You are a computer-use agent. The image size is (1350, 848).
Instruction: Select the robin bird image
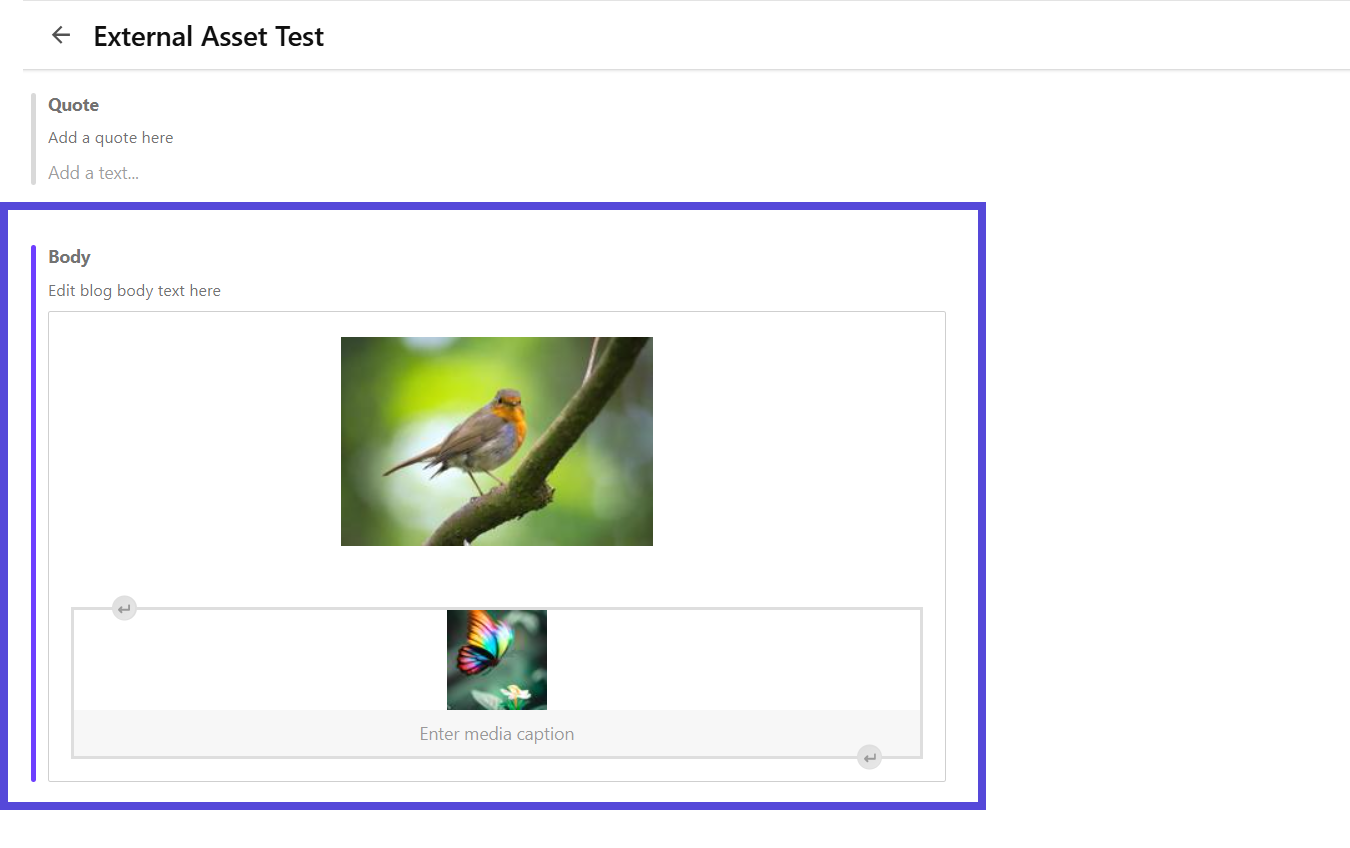497,441
